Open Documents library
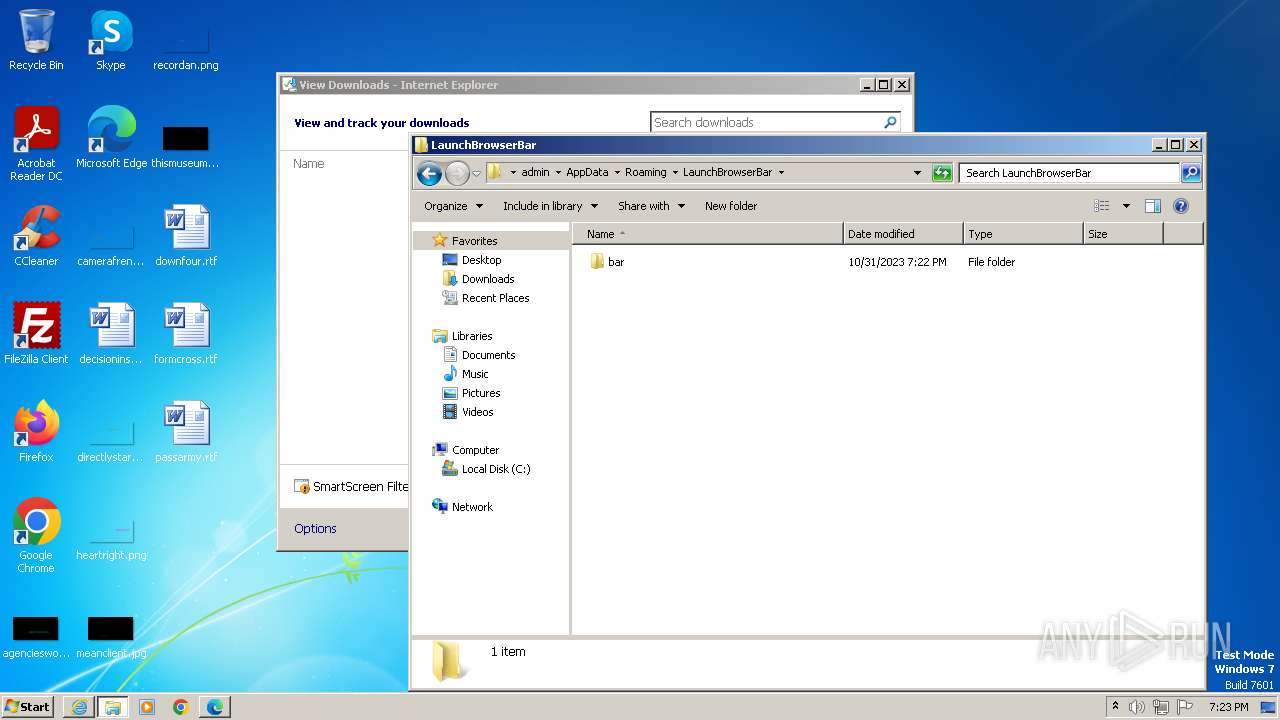 (488, 355)
